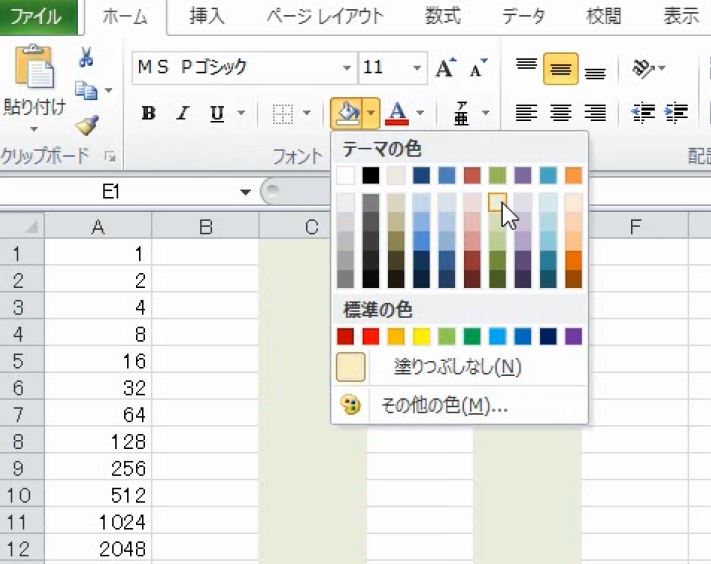
Task: Select column B header
Action: point(205,226)
